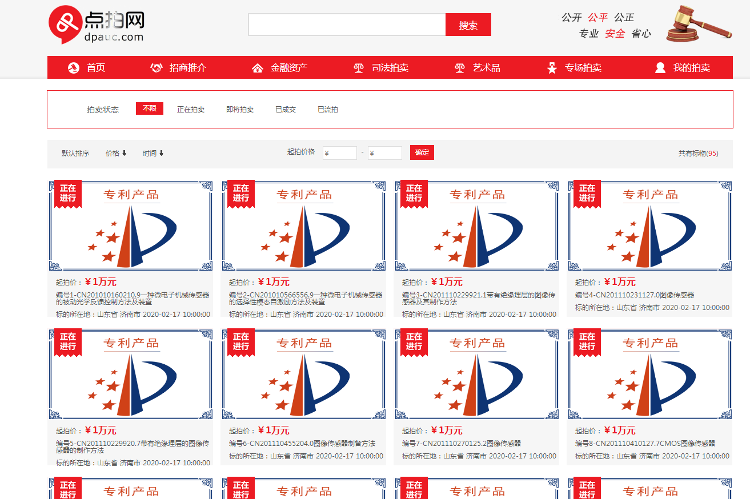Click the red 确定 price confirm button
Image resolution: width=750 pixels, height=499 pixels.
(422, 153)
